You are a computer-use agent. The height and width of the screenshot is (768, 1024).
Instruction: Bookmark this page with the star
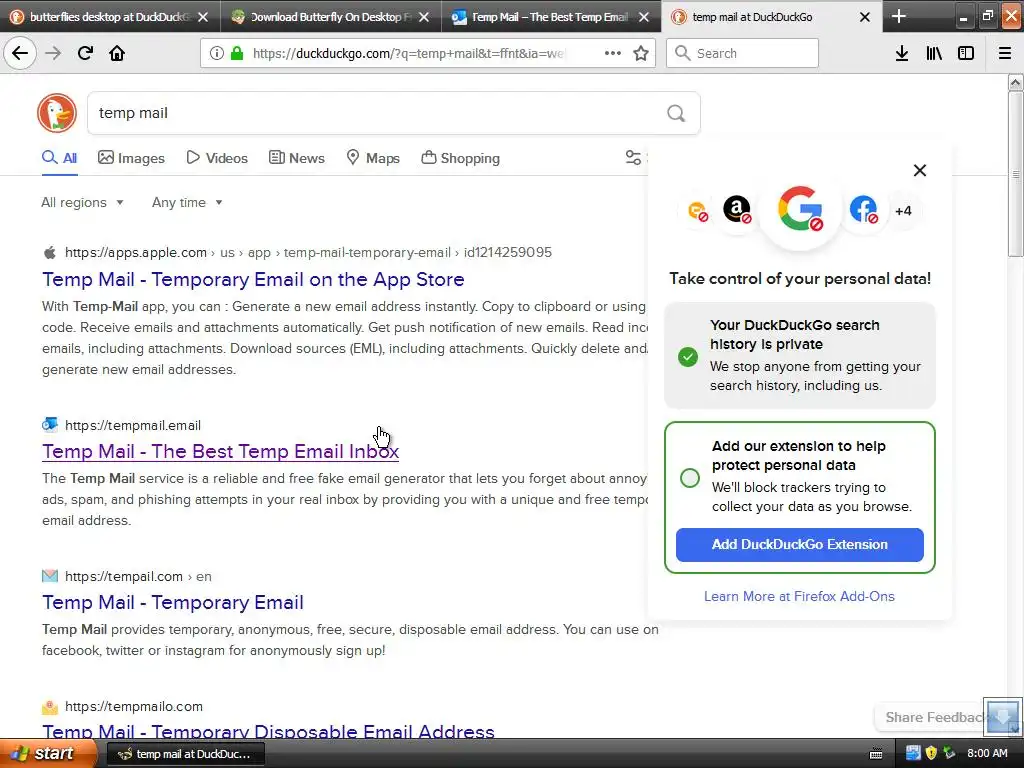pyautogui.click(x=641, y=53)
